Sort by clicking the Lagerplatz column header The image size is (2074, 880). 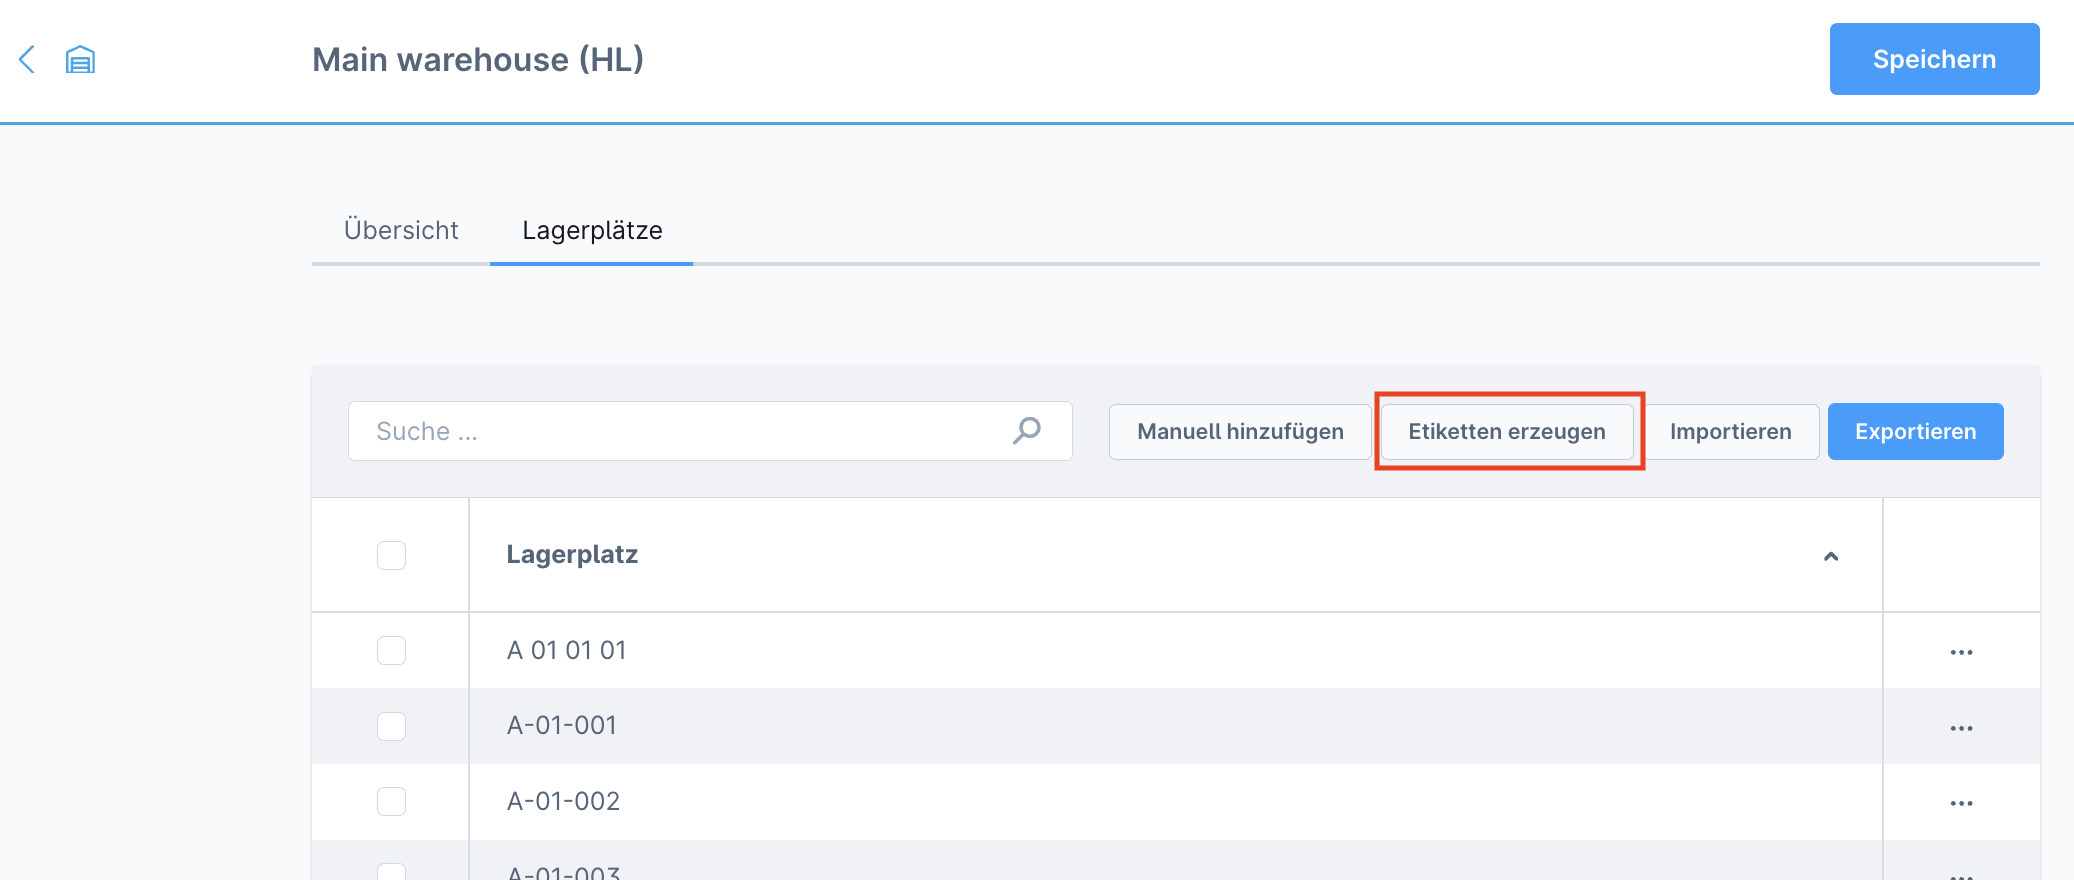(572, 555)
